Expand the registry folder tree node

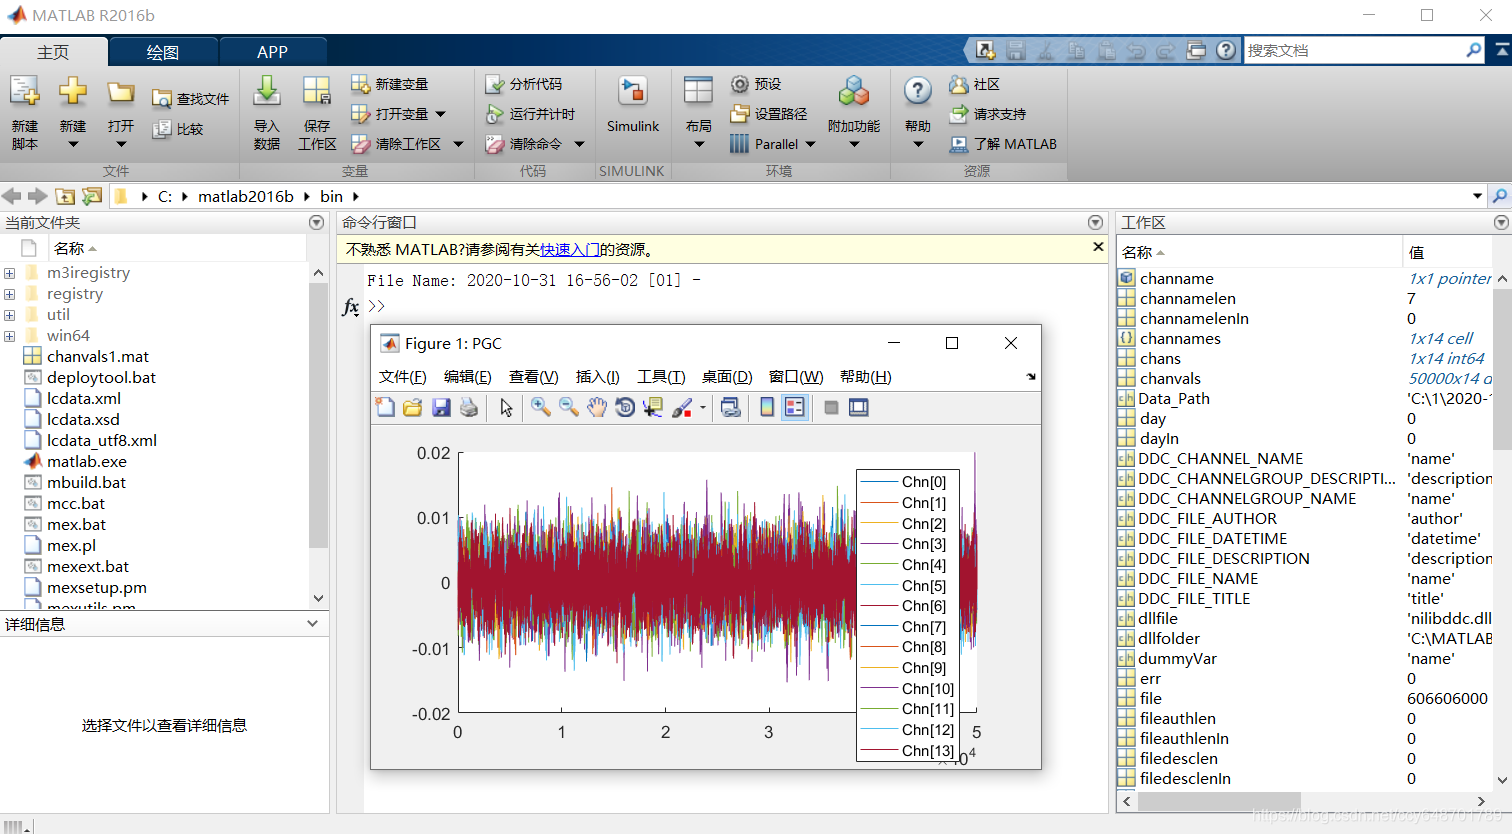(9, 294)
